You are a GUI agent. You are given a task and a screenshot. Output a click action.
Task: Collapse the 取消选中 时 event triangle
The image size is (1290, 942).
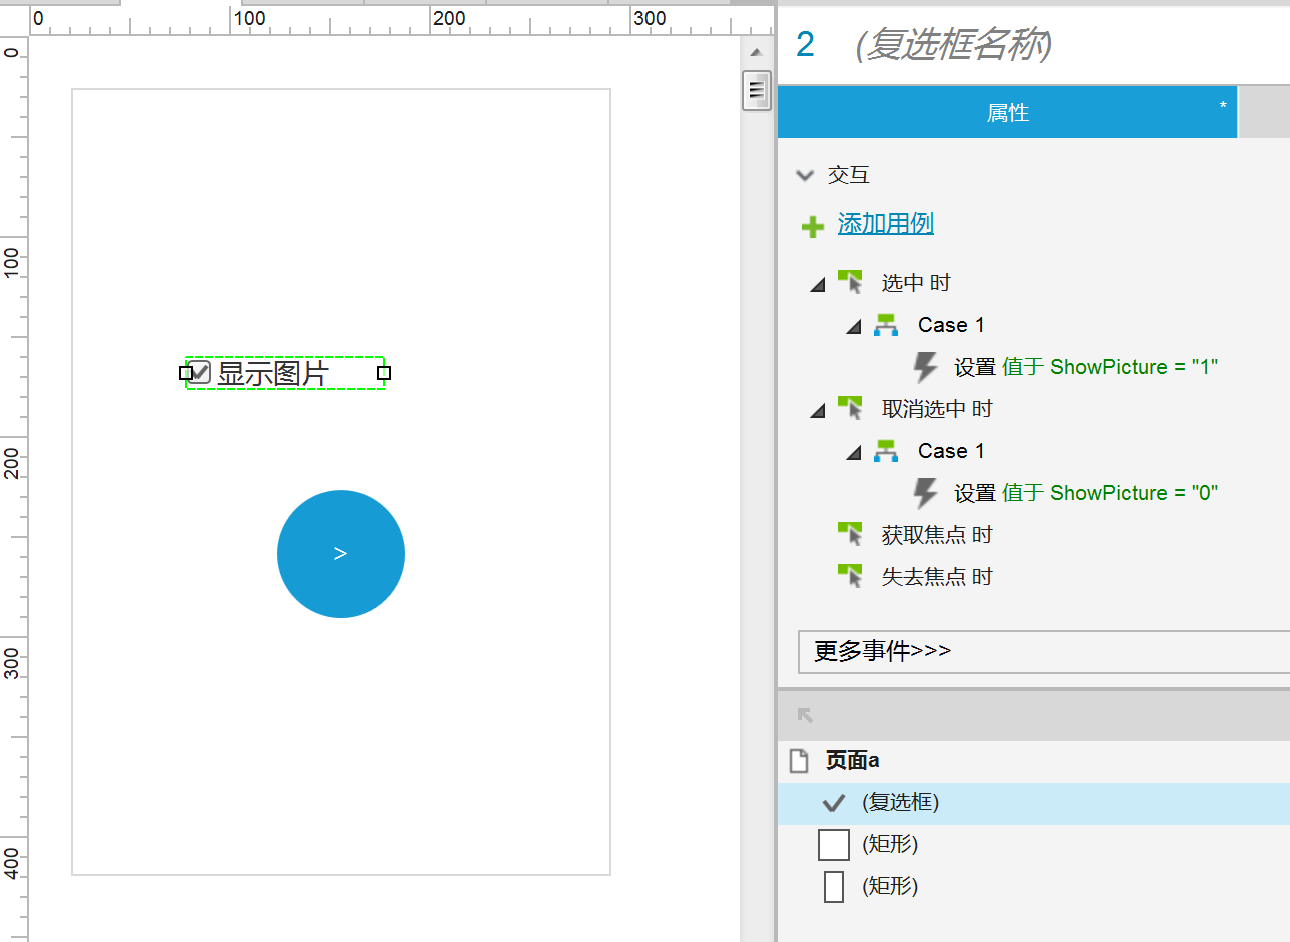tap(818, 410)
